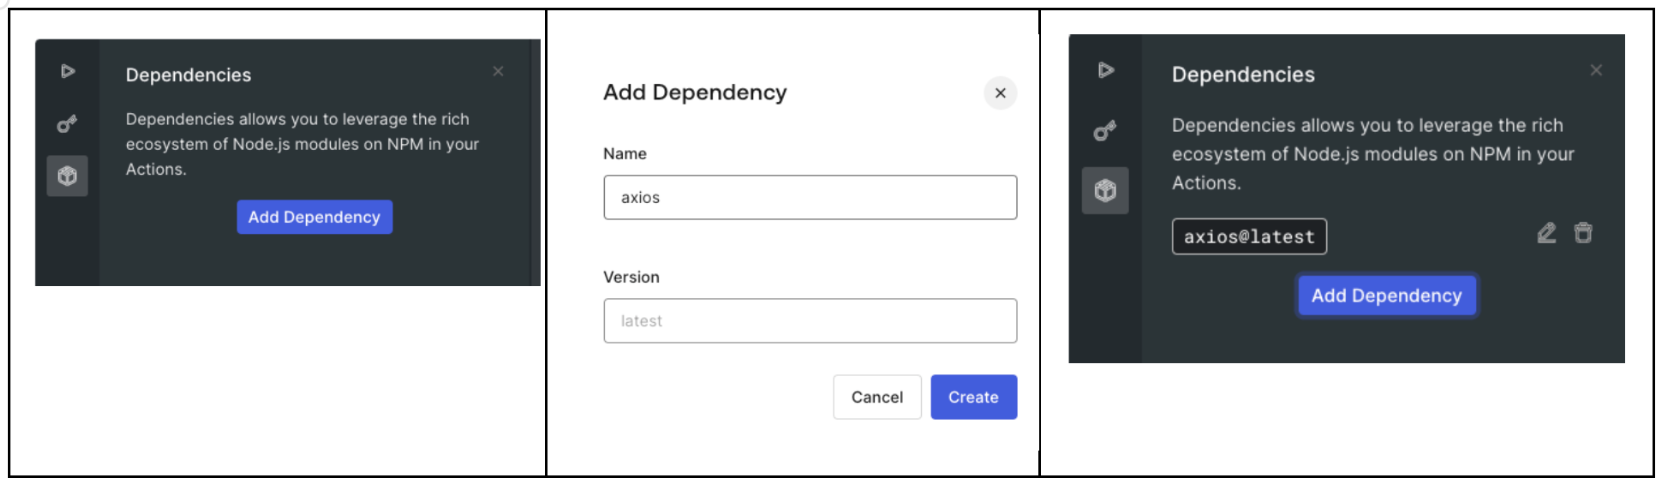
Task: Click the Dependencies heading above axios@latest
Action: [1243, 75]
